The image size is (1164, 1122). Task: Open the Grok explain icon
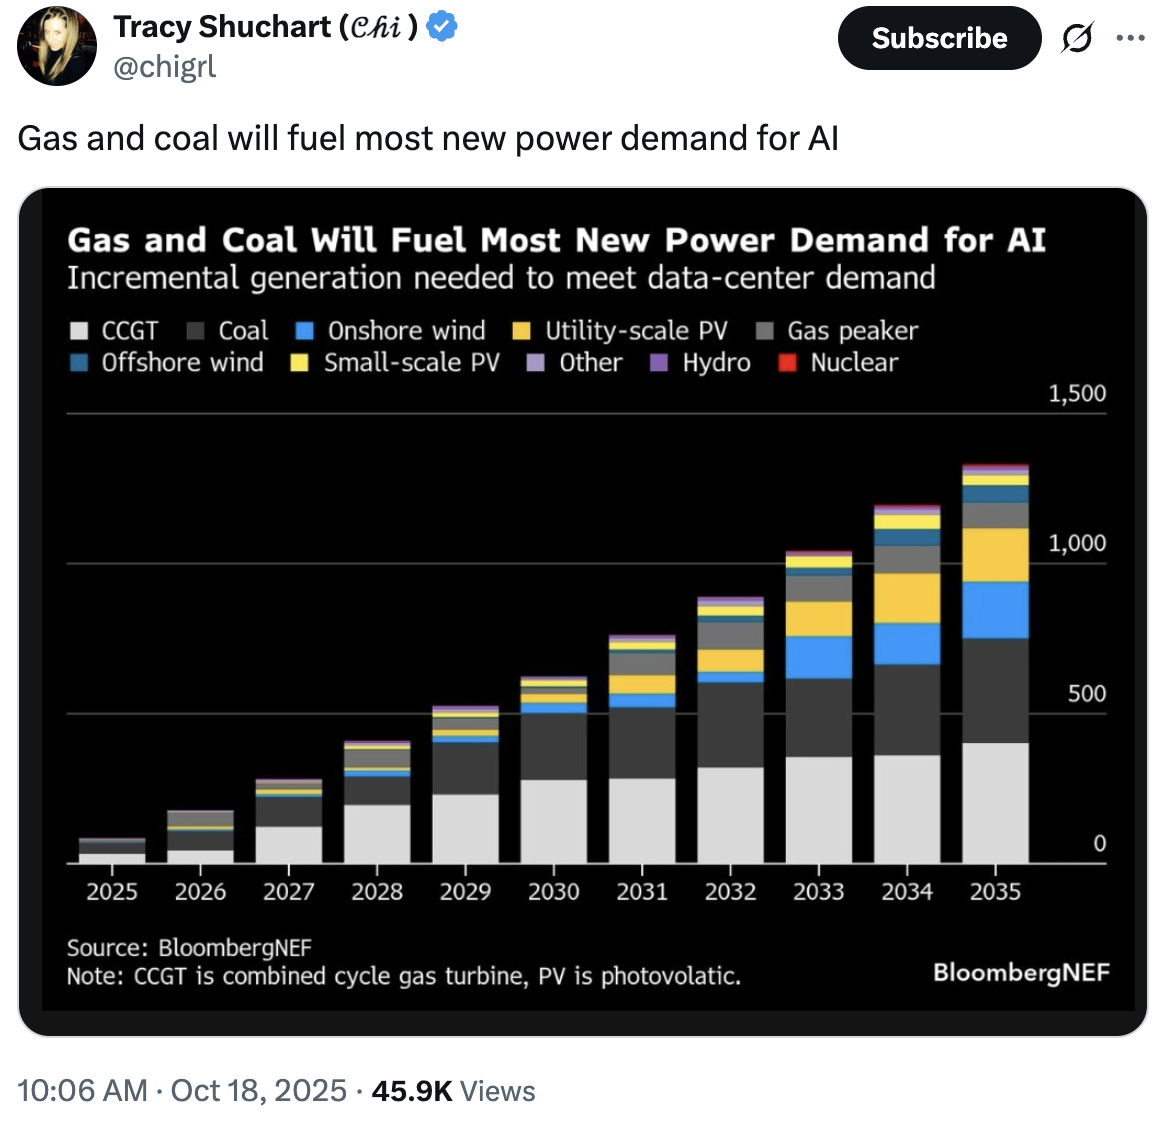[1076, 38]
